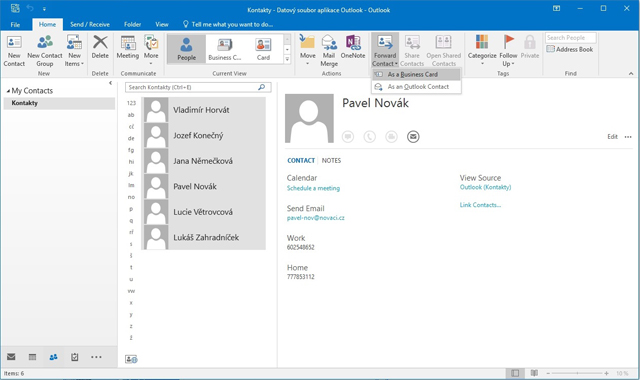This screenshot has width=640, height=380.
Task: Open Forward Contact dropdown
Action: click(x=385, y=51)
